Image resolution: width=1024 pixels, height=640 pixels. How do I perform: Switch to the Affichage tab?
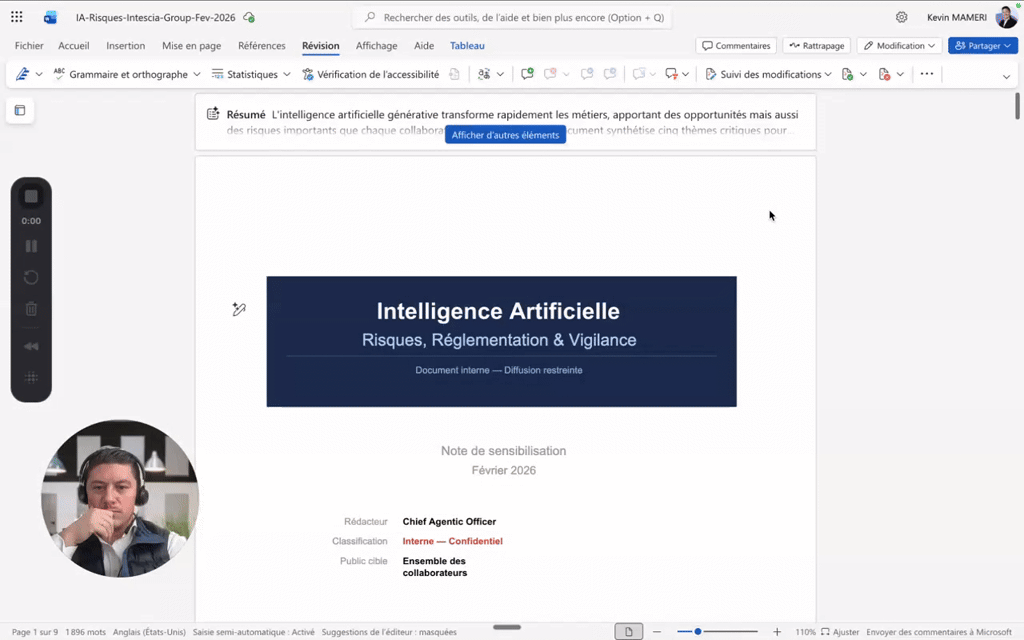376,46
